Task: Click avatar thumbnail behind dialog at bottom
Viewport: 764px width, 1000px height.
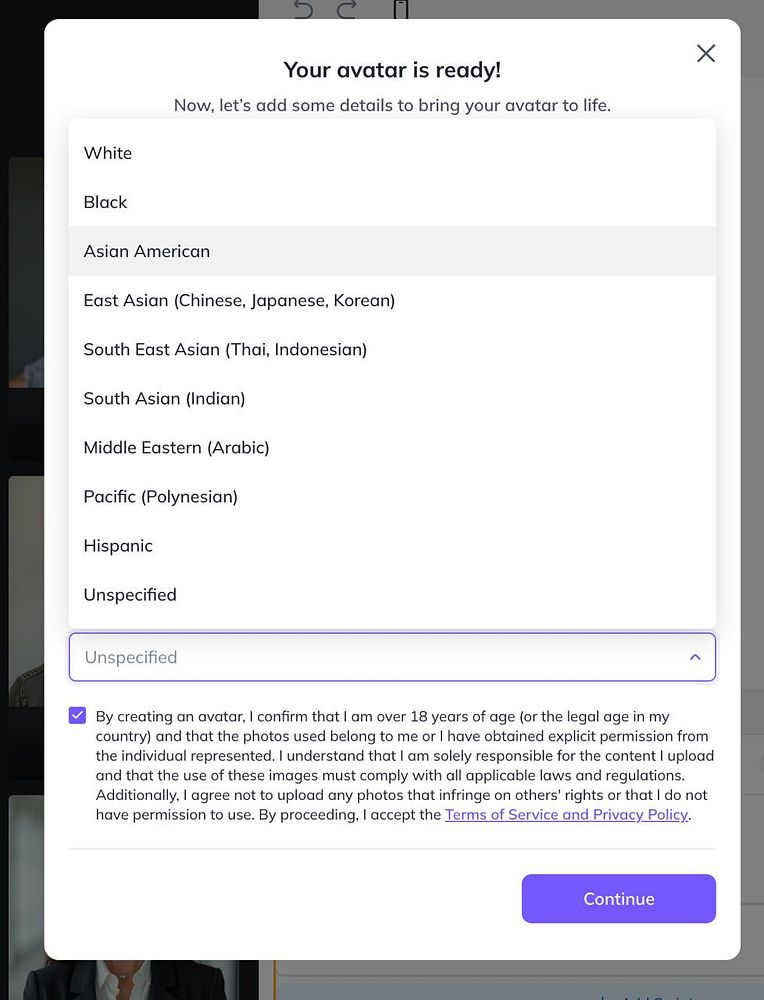Action: [128, 980]
